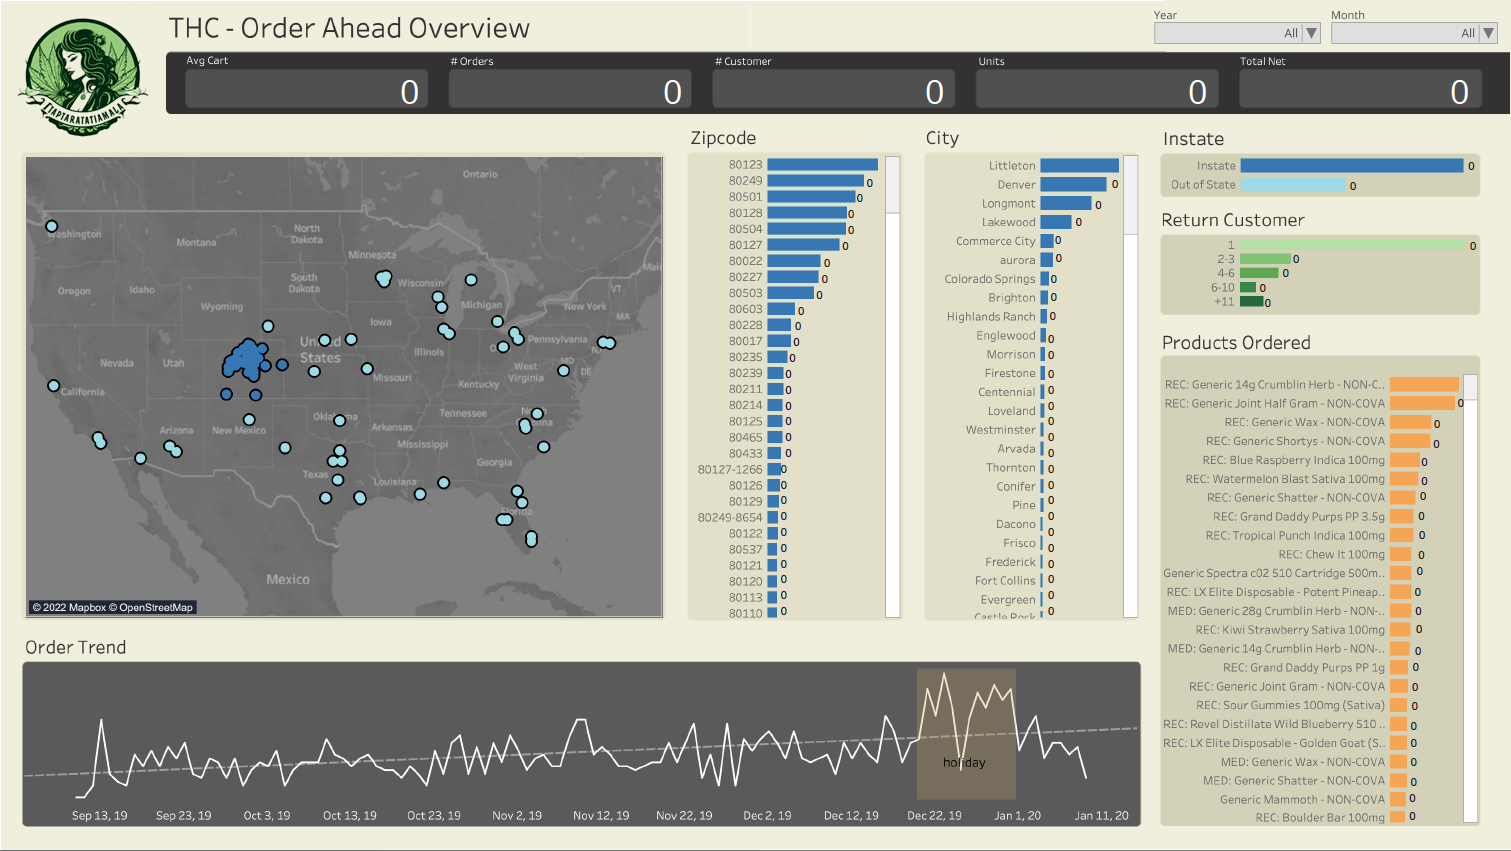1511x851 pixels.
Task: Click REC: Sour Gummies 100mg (Sativa) label
Action: coord(1290,706)
